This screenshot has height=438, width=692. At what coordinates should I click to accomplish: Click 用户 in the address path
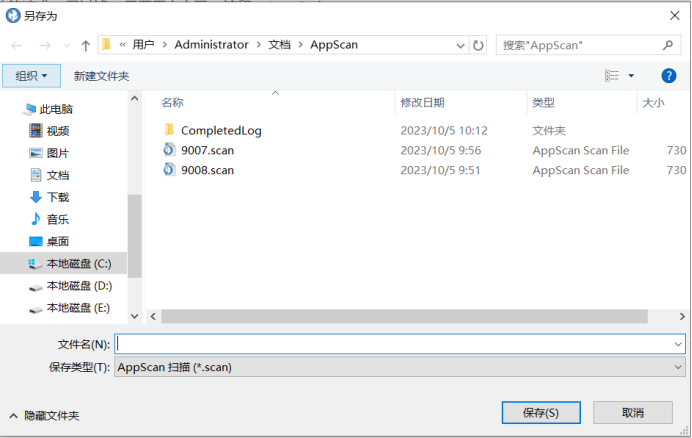[x=143, y=45]
